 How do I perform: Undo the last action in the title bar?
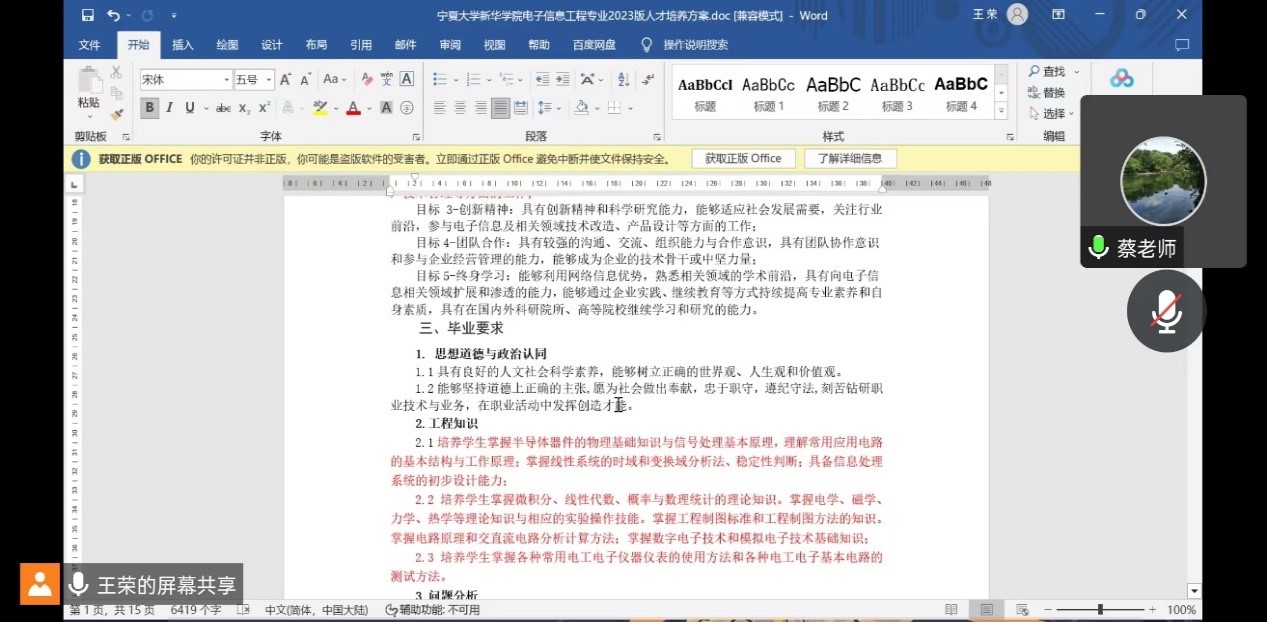click(113, 15)
